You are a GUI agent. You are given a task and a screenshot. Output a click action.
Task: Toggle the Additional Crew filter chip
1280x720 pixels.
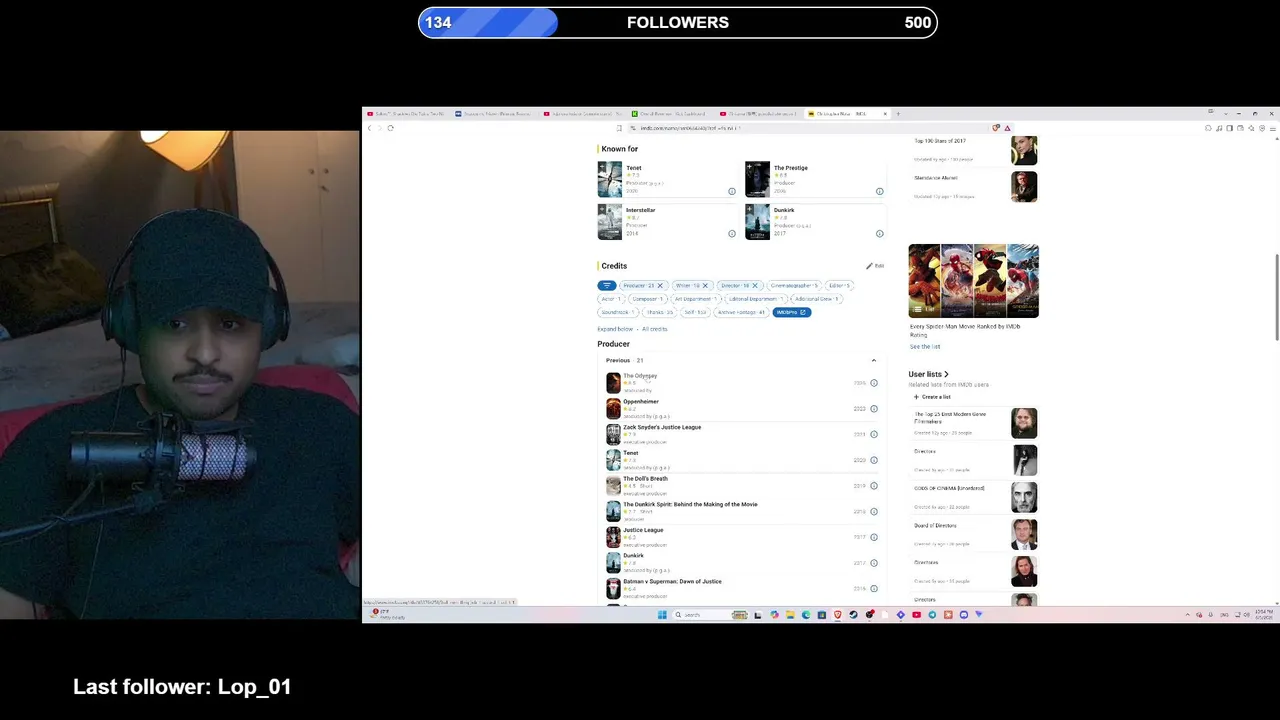817,299
